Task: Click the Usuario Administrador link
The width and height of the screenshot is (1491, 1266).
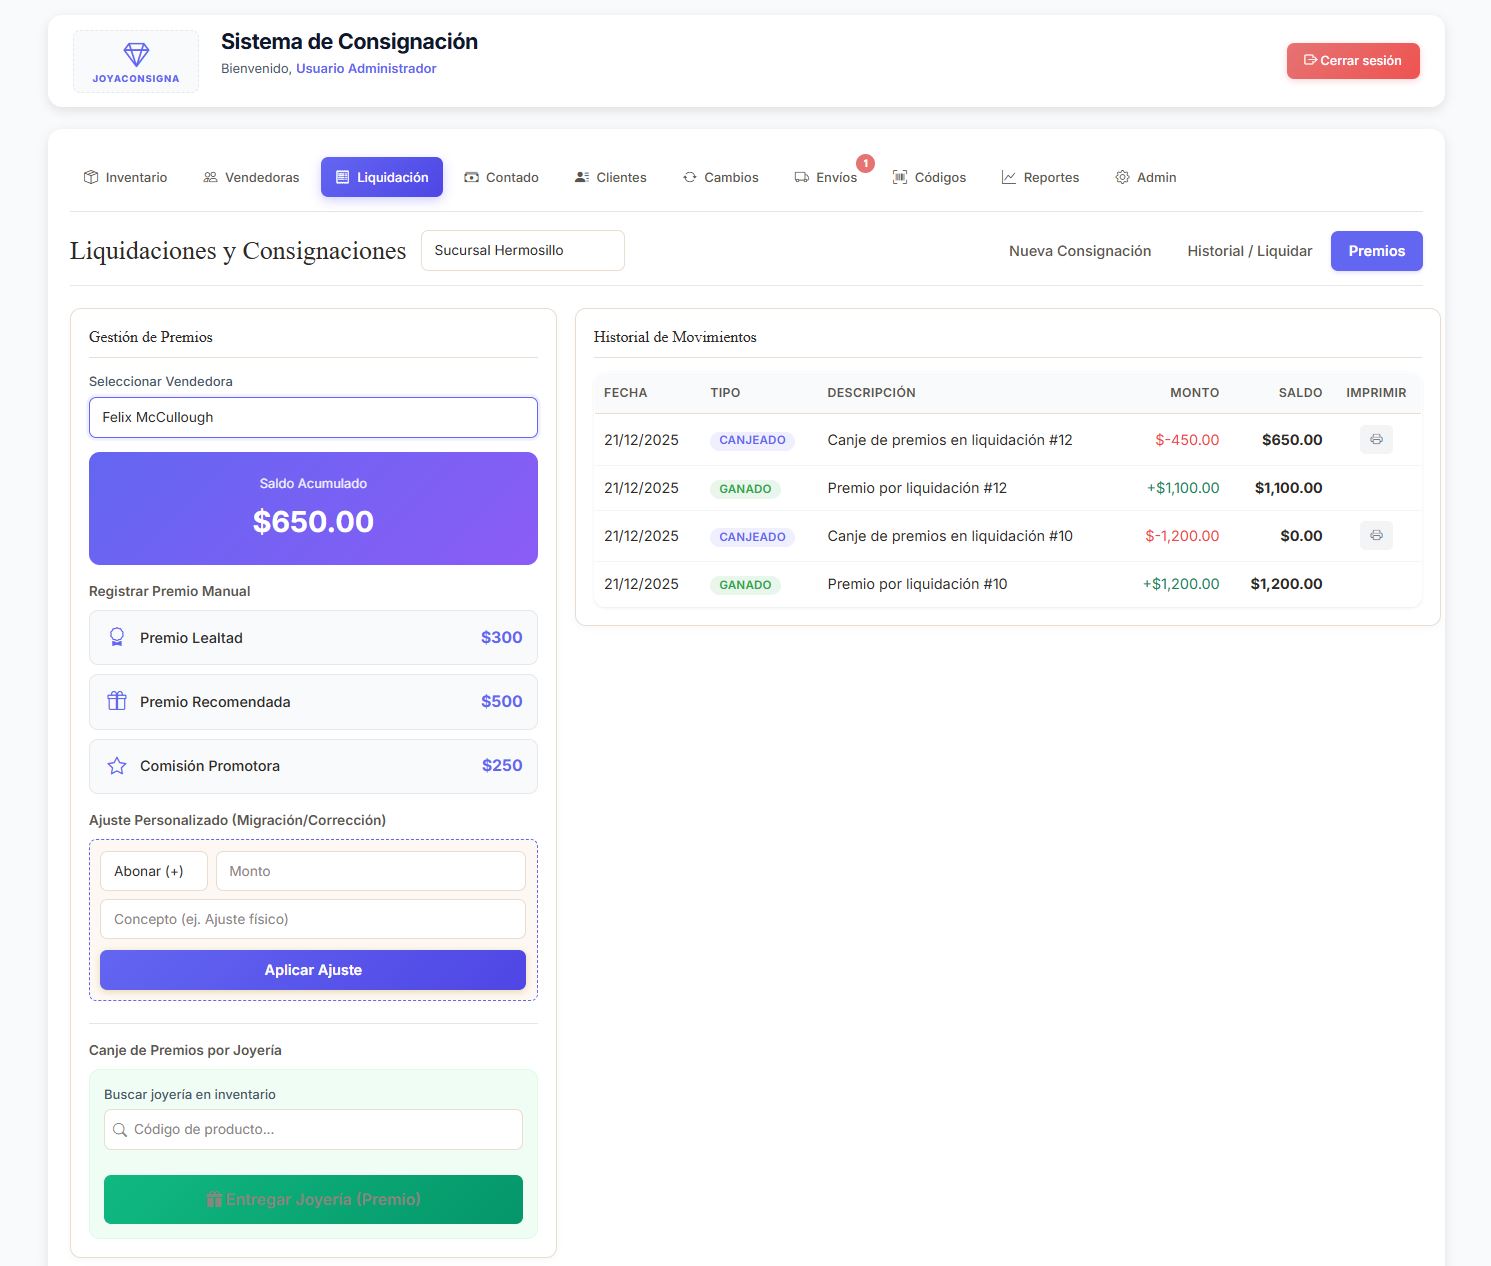Action: (x=366, y=68)
